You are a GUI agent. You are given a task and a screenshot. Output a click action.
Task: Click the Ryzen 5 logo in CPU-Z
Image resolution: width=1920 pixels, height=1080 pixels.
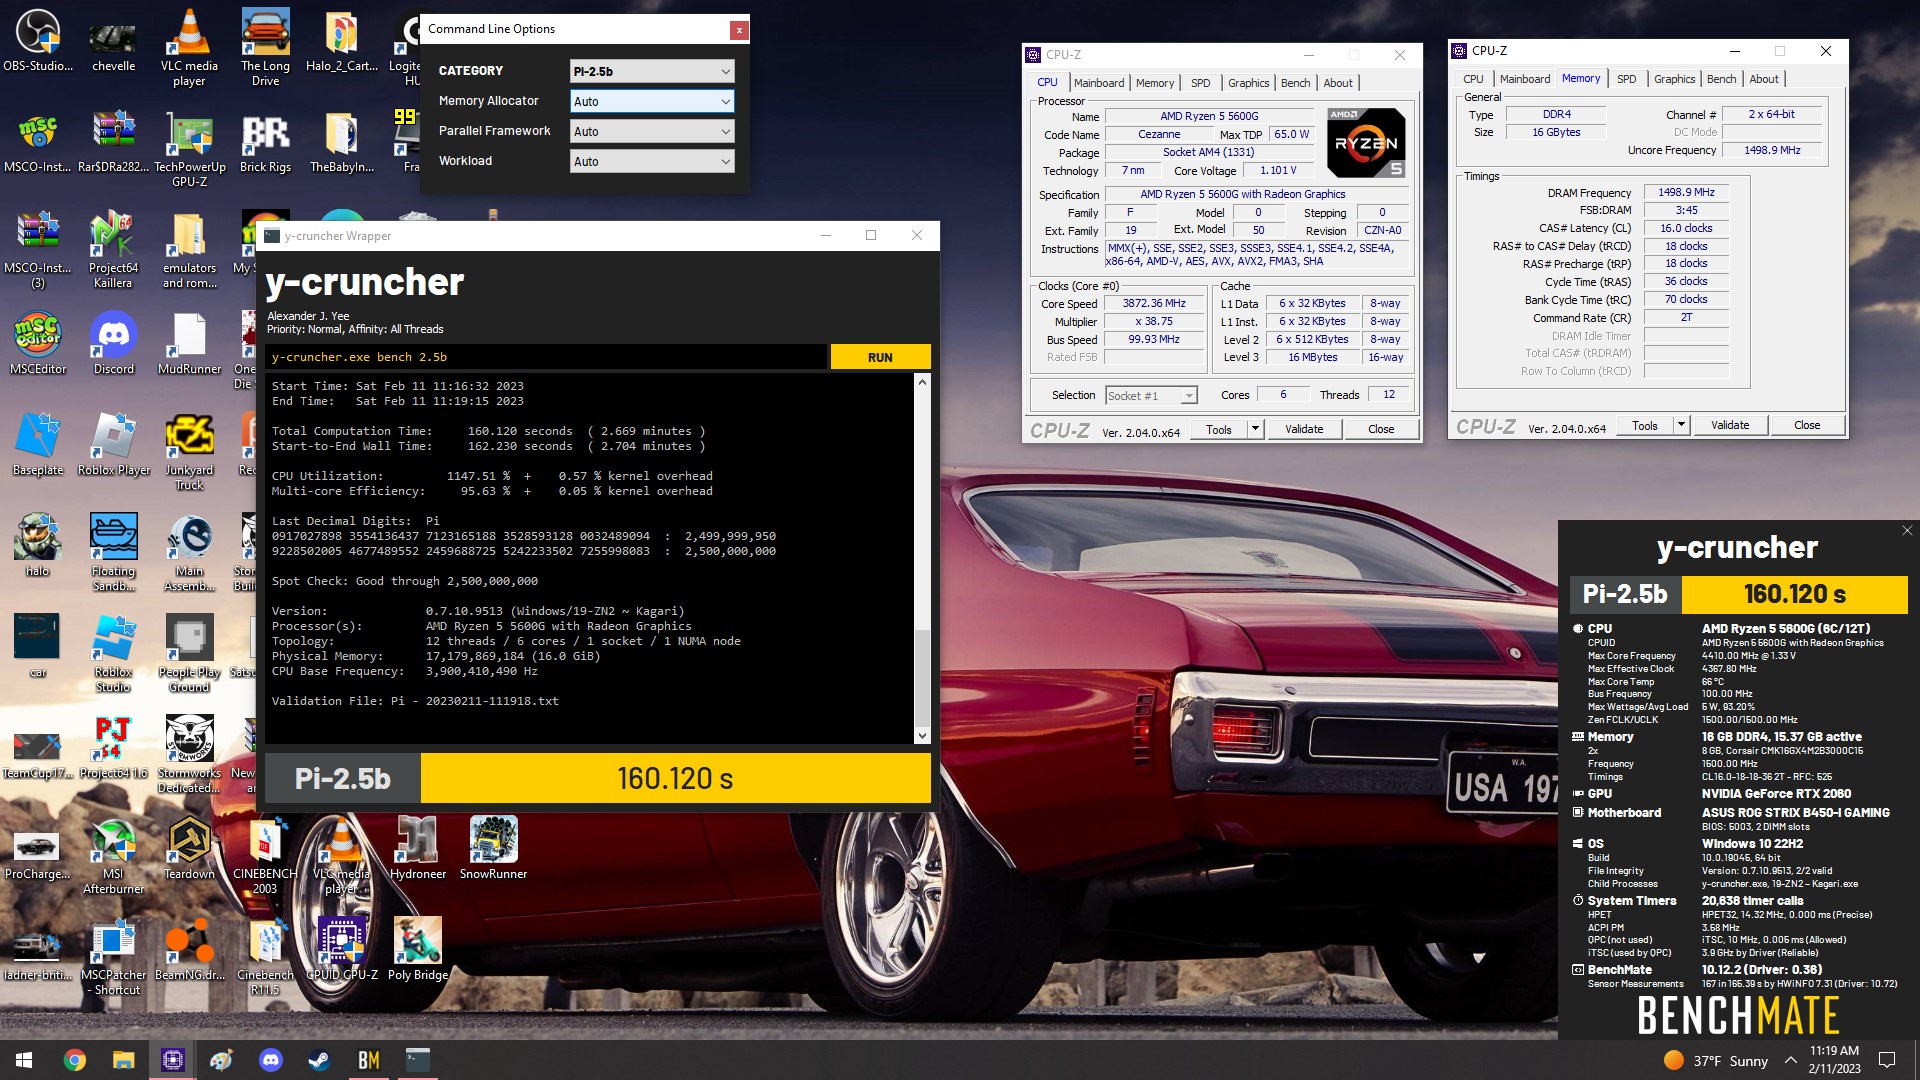(1366, 143)
